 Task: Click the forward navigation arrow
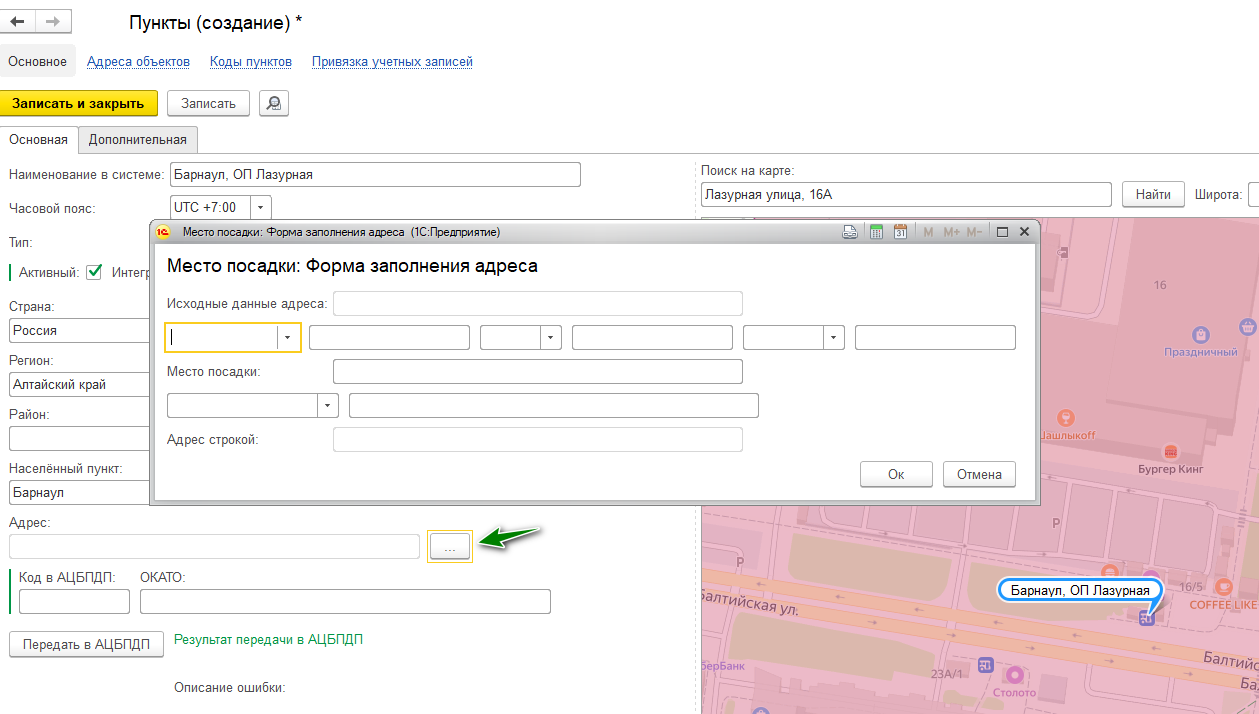click(x=53, y=21)
